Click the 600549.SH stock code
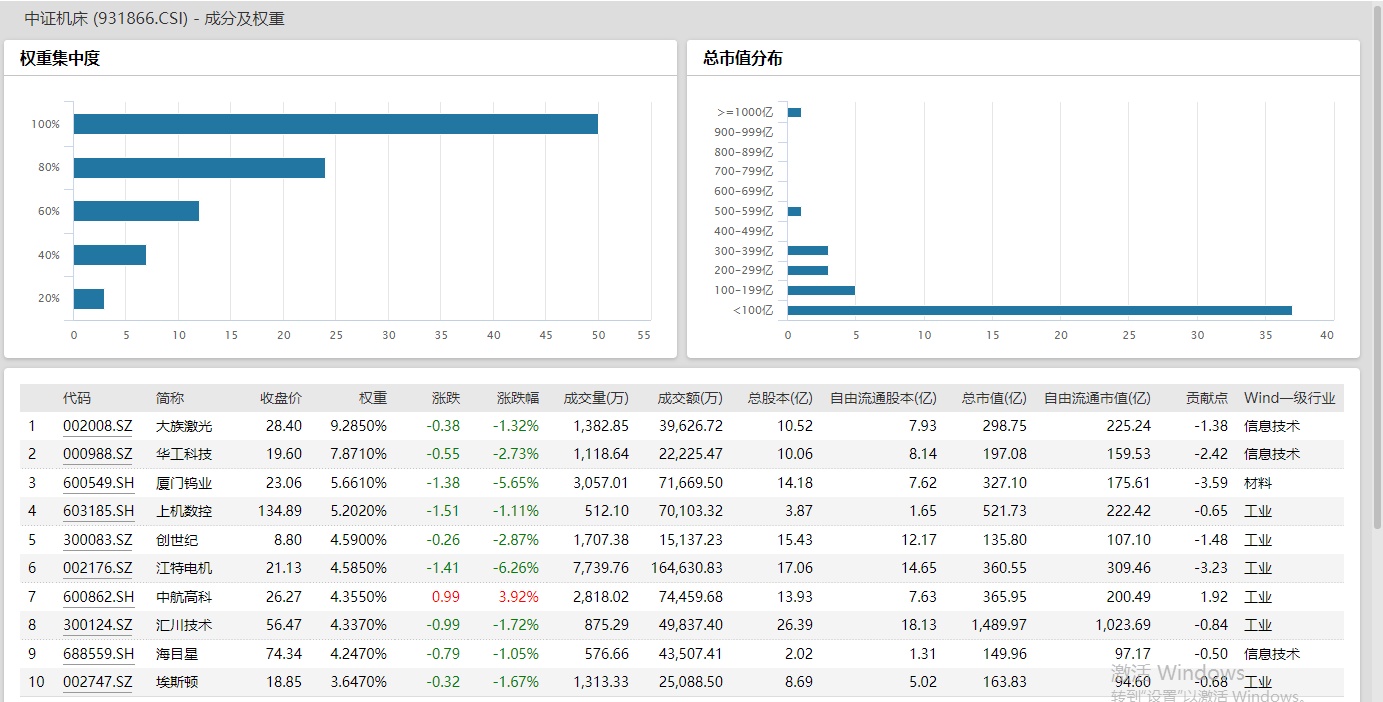The width and height of the screenshot is (1383, 702). coord(98,483)
